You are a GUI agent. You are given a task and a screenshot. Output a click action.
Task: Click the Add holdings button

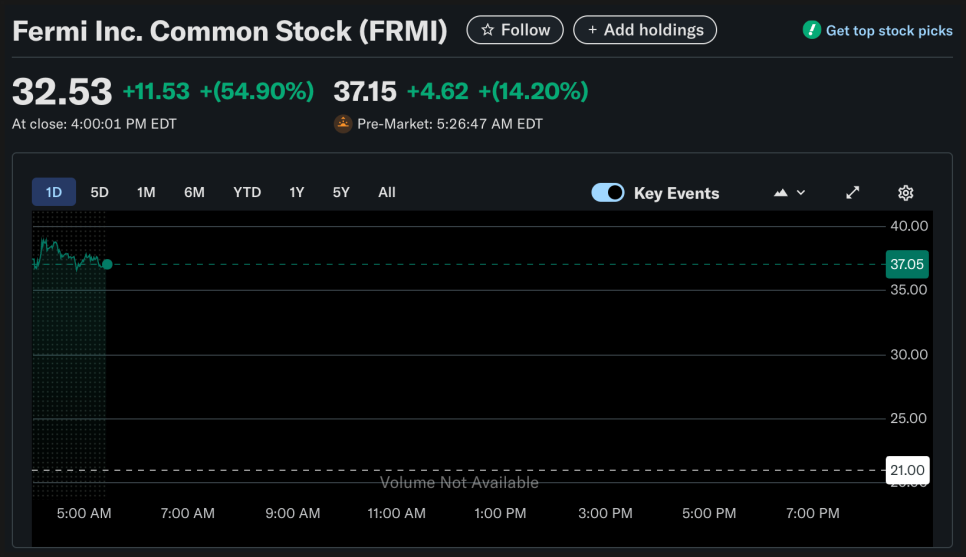(645, 30)
